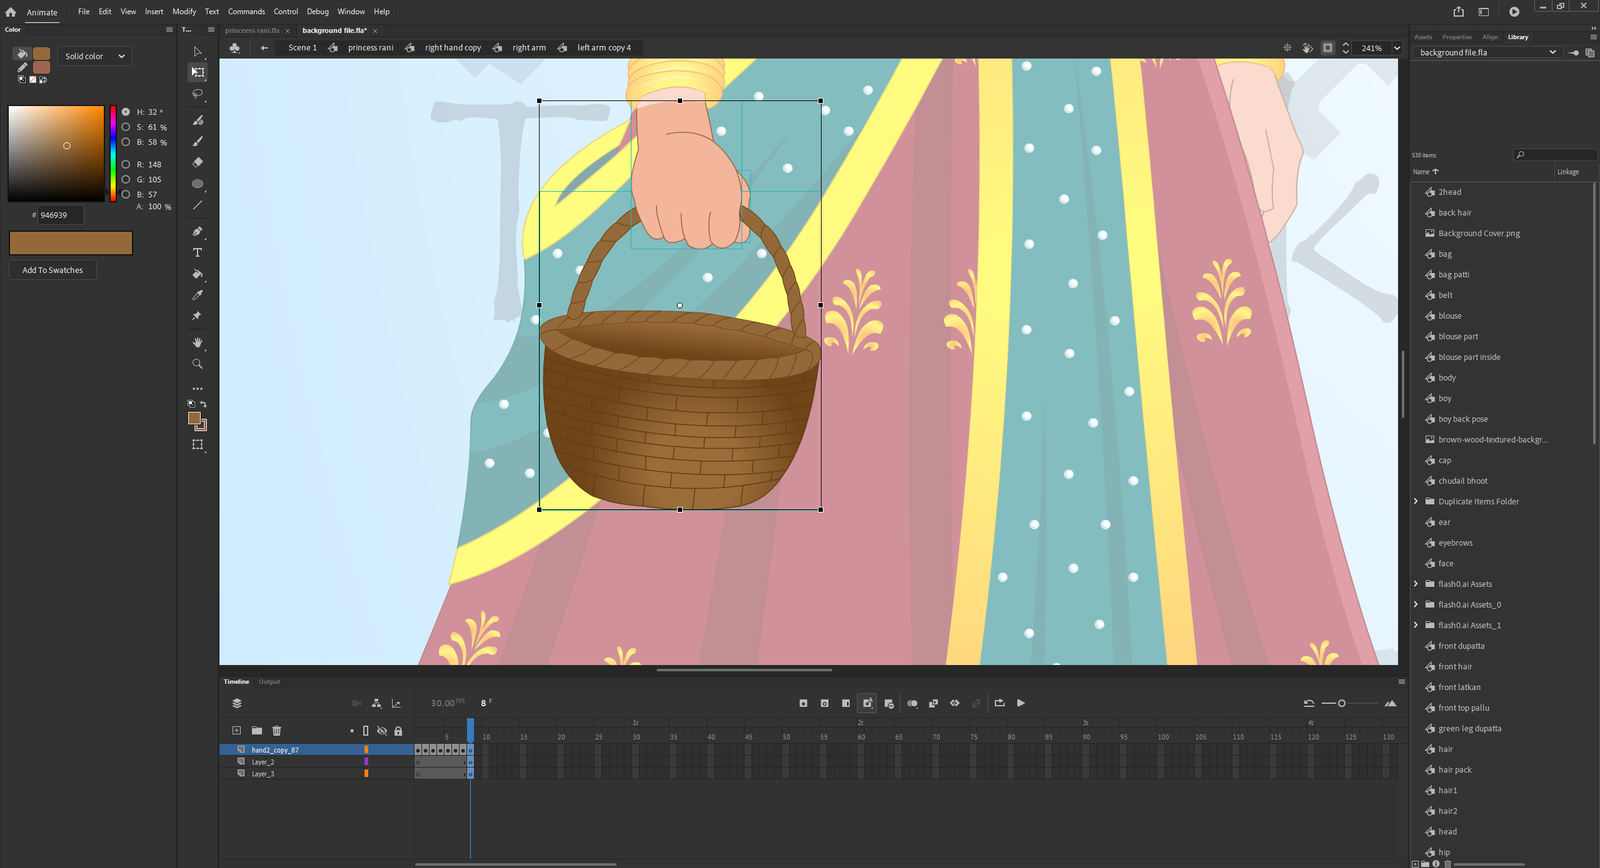Image resolution: width=1600 pixels, height=868 pixels.
Task: Go back to Scene 1 breadcrumb
Action: click(x=302, y=48)
